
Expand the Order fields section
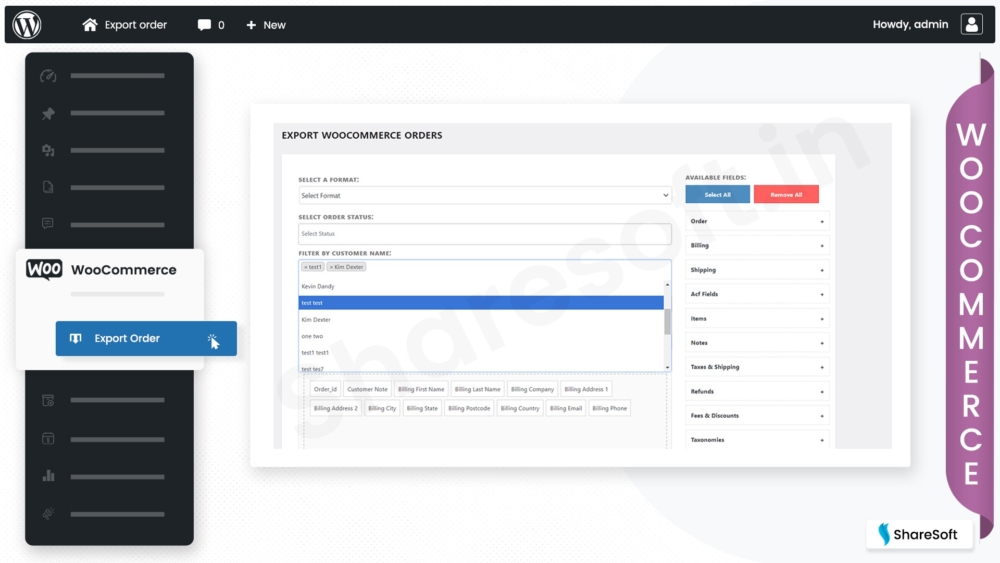tap(757, 221)
